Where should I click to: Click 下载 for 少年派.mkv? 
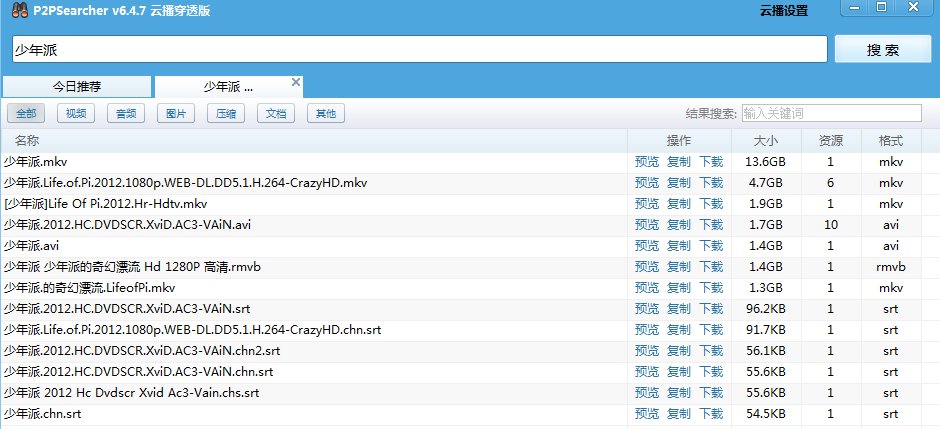pyautogui.click(x=711, y=162)
